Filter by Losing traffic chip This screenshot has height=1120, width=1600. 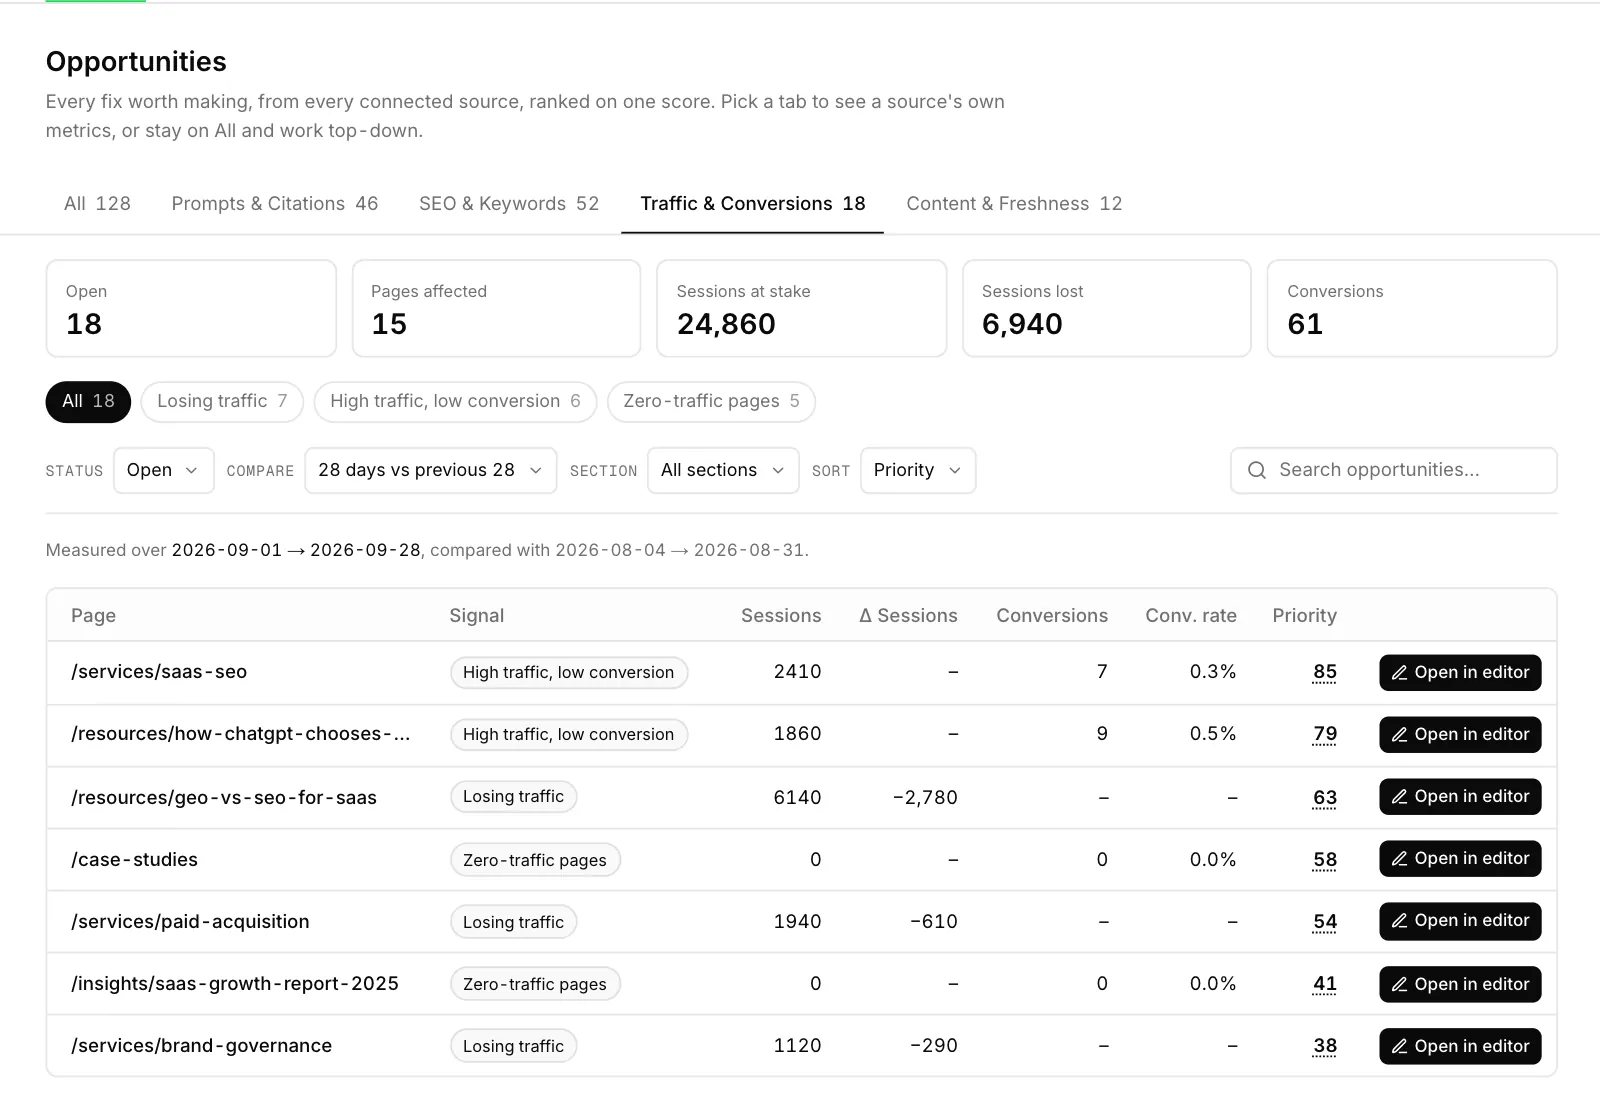[x=222, y=401]
